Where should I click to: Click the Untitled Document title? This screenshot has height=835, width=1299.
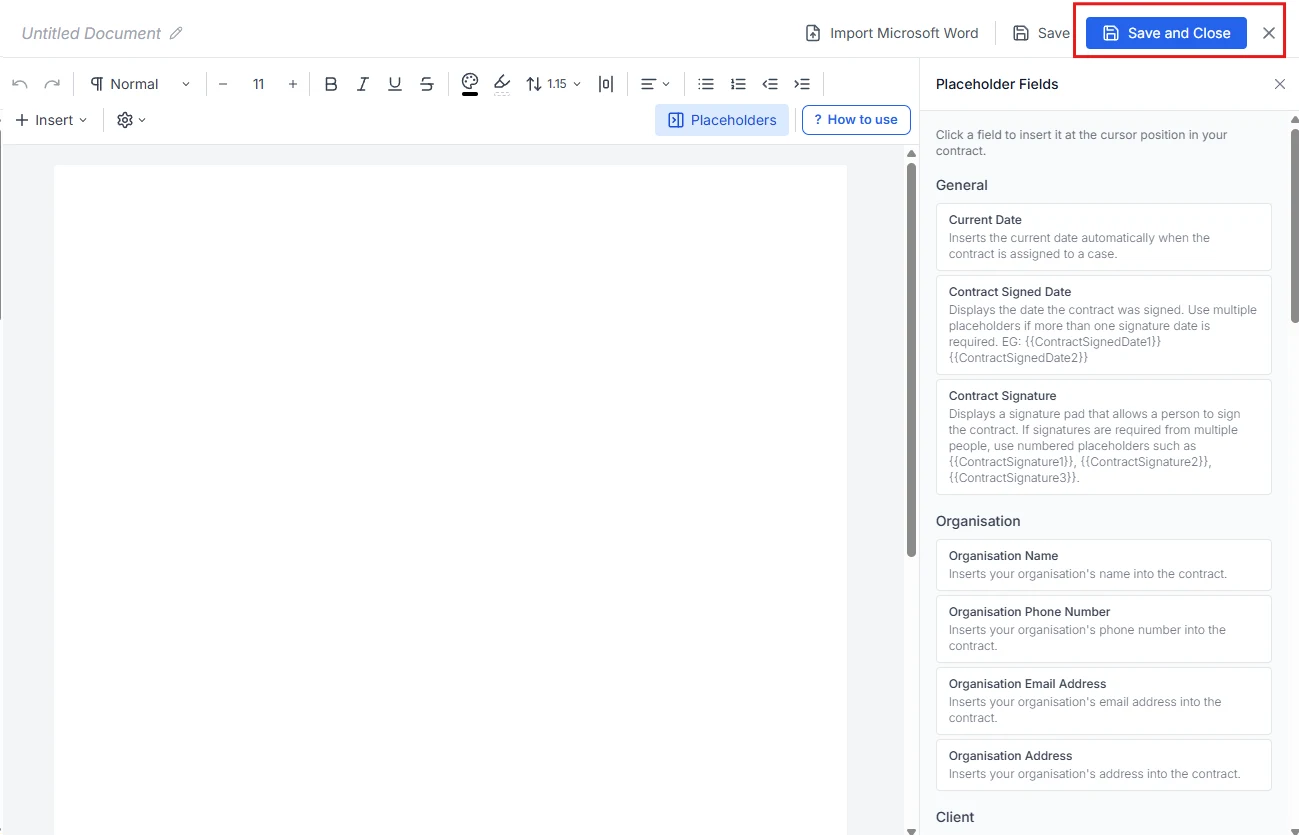tap(91, 33)
